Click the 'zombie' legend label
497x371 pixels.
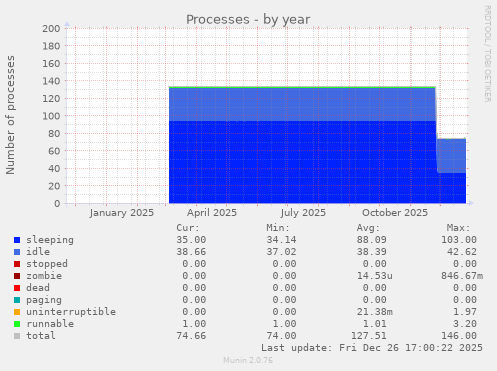(44, 276)
